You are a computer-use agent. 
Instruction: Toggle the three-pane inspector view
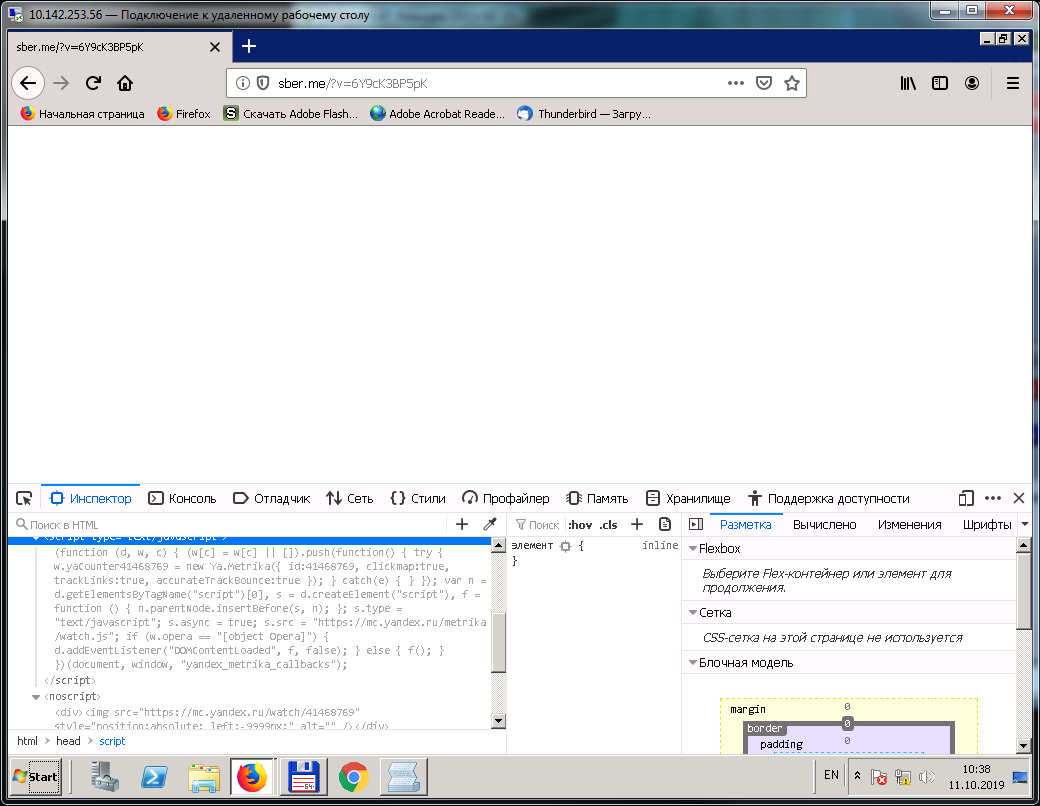point(696,524)
